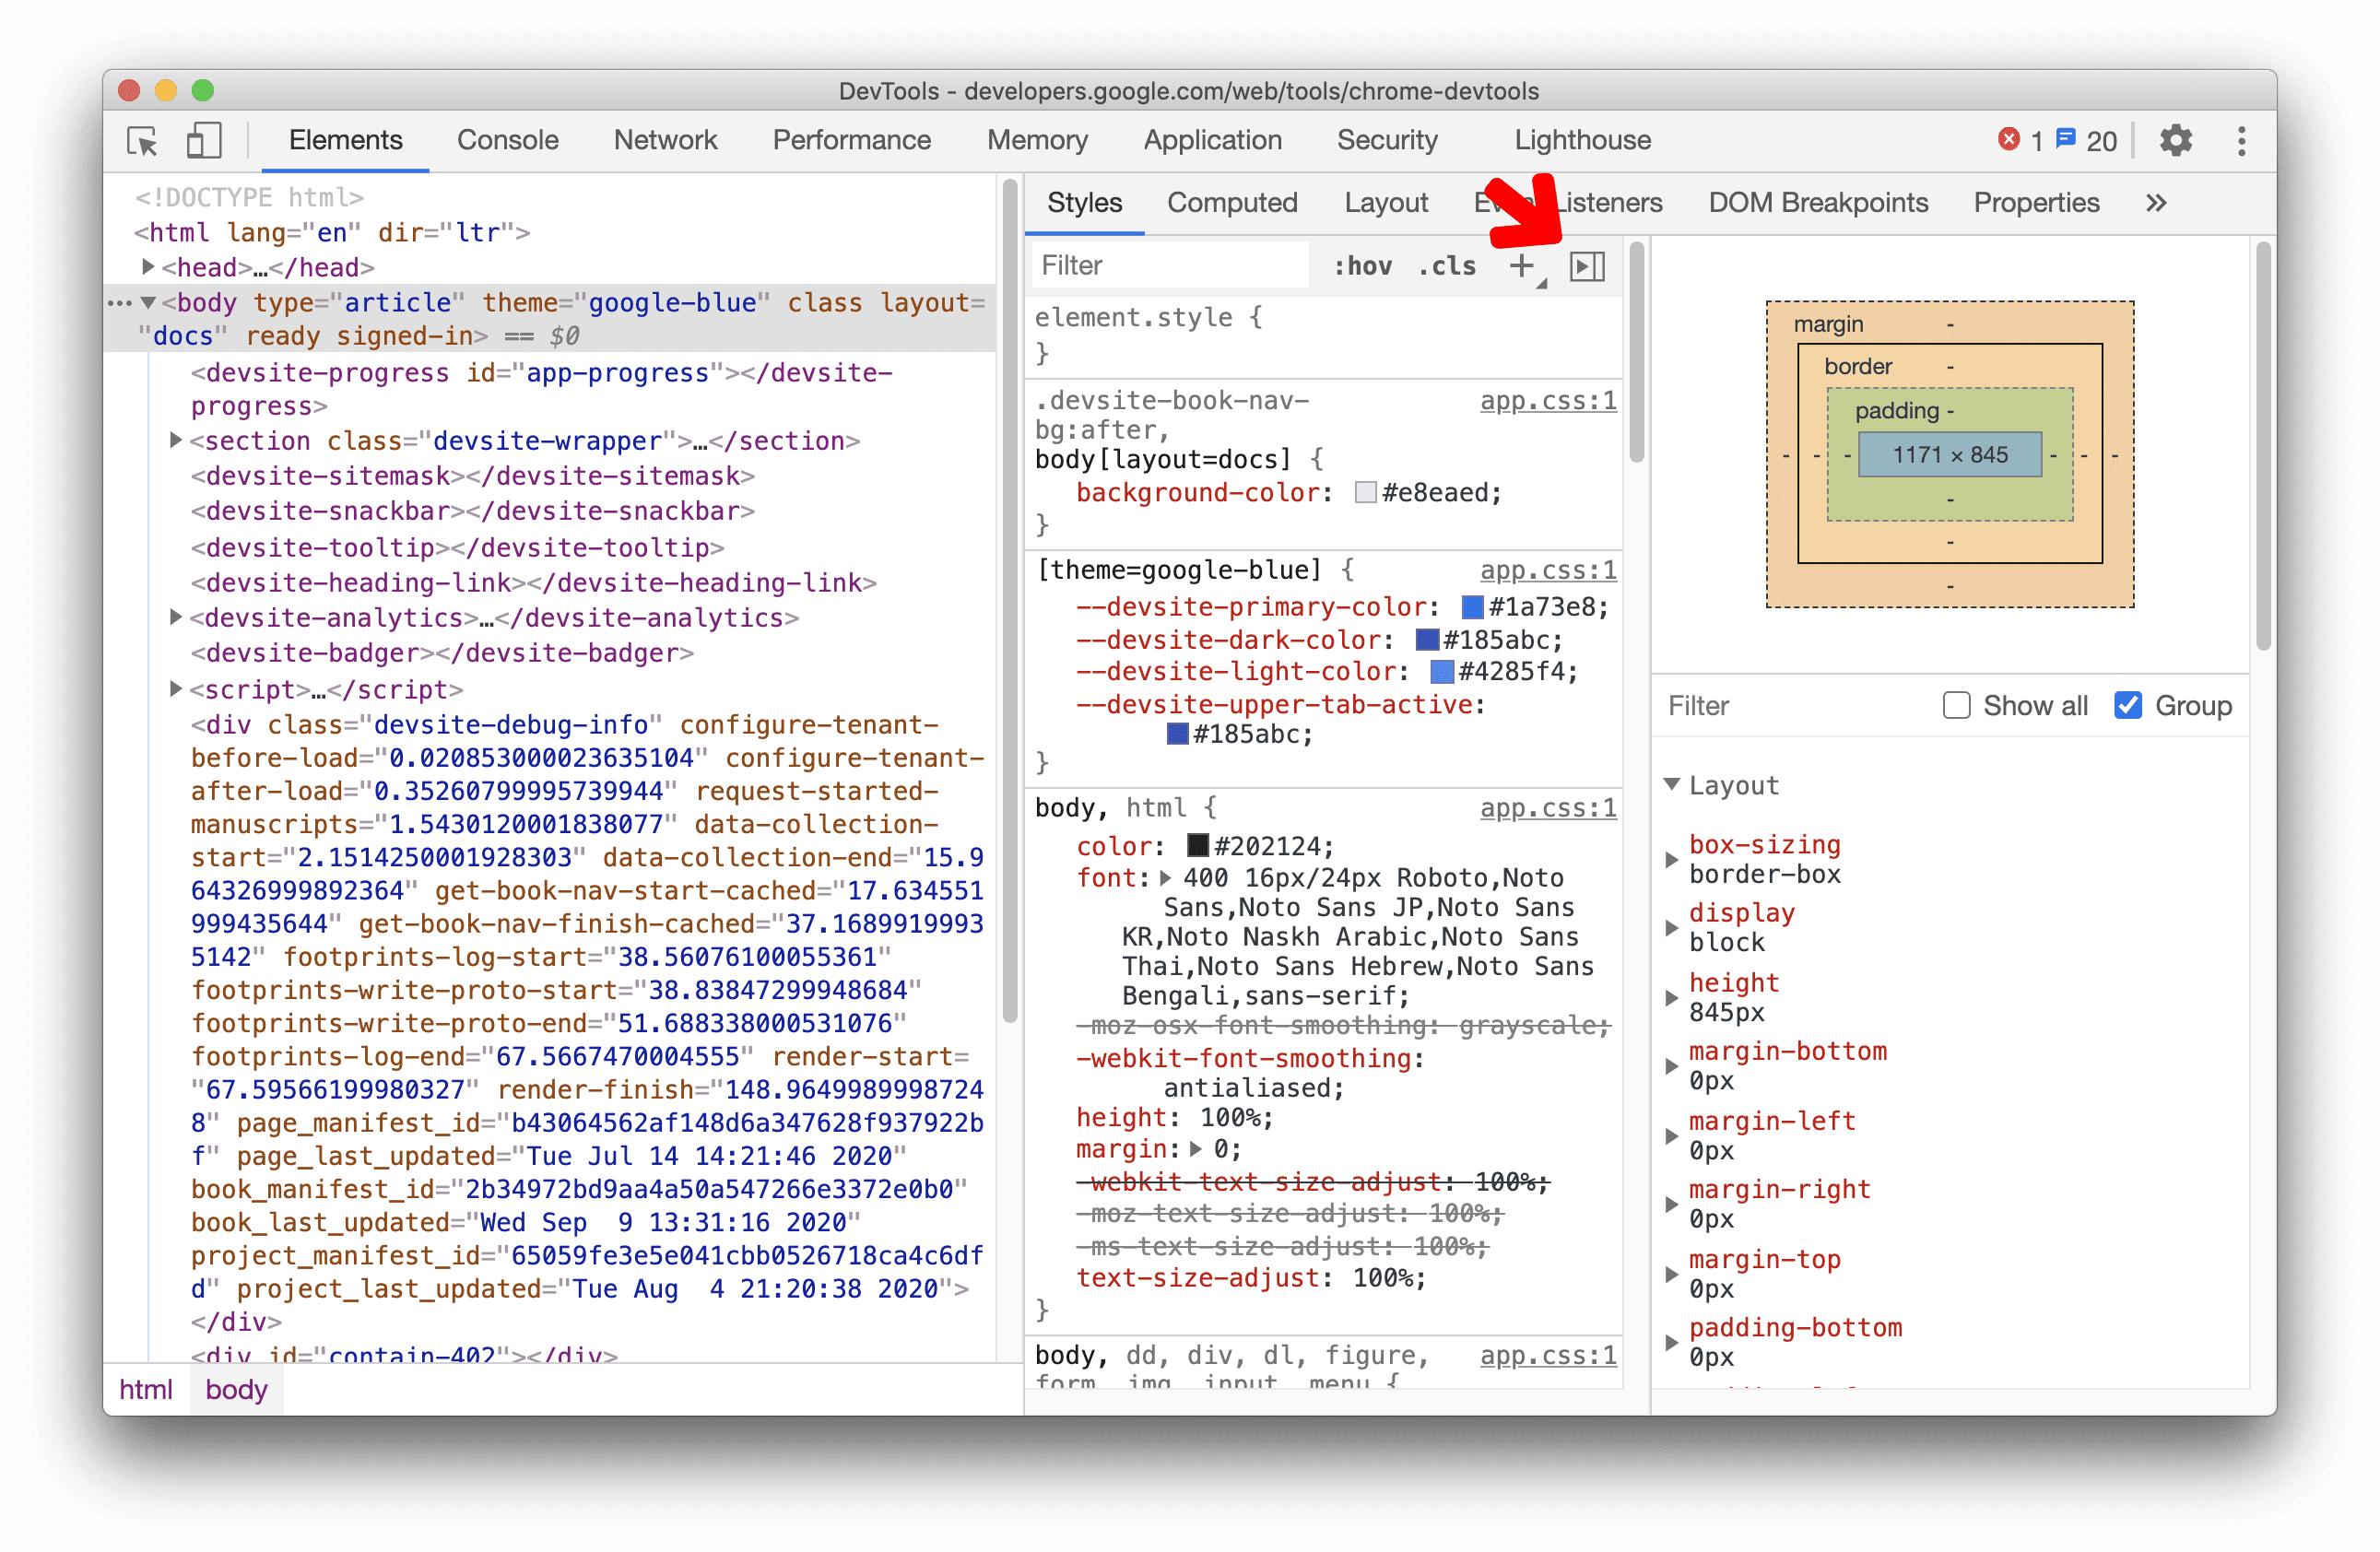Click the computed styles inspector icon
The image size is (2380, 1552).
[1587, 264]
